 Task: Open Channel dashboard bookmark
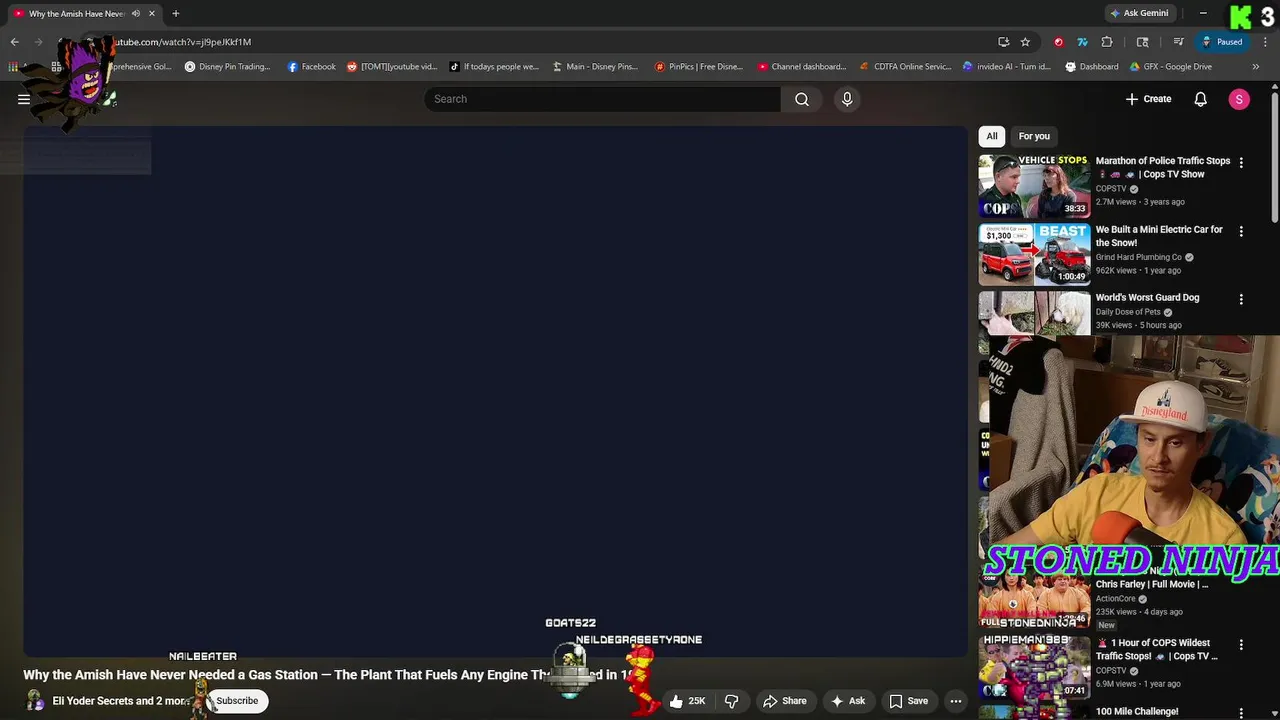(x=802, y=67)
